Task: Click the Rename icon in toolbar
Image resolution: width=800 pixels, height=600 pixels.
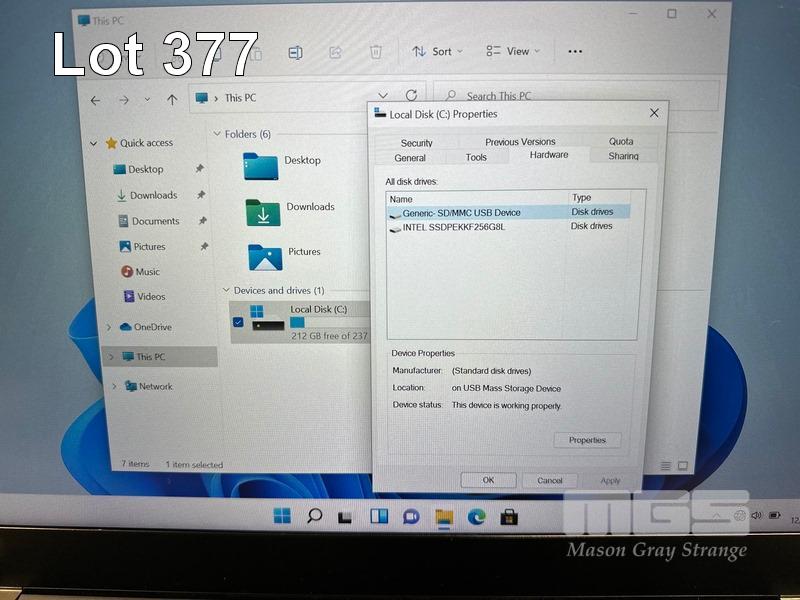Action: 296,52
